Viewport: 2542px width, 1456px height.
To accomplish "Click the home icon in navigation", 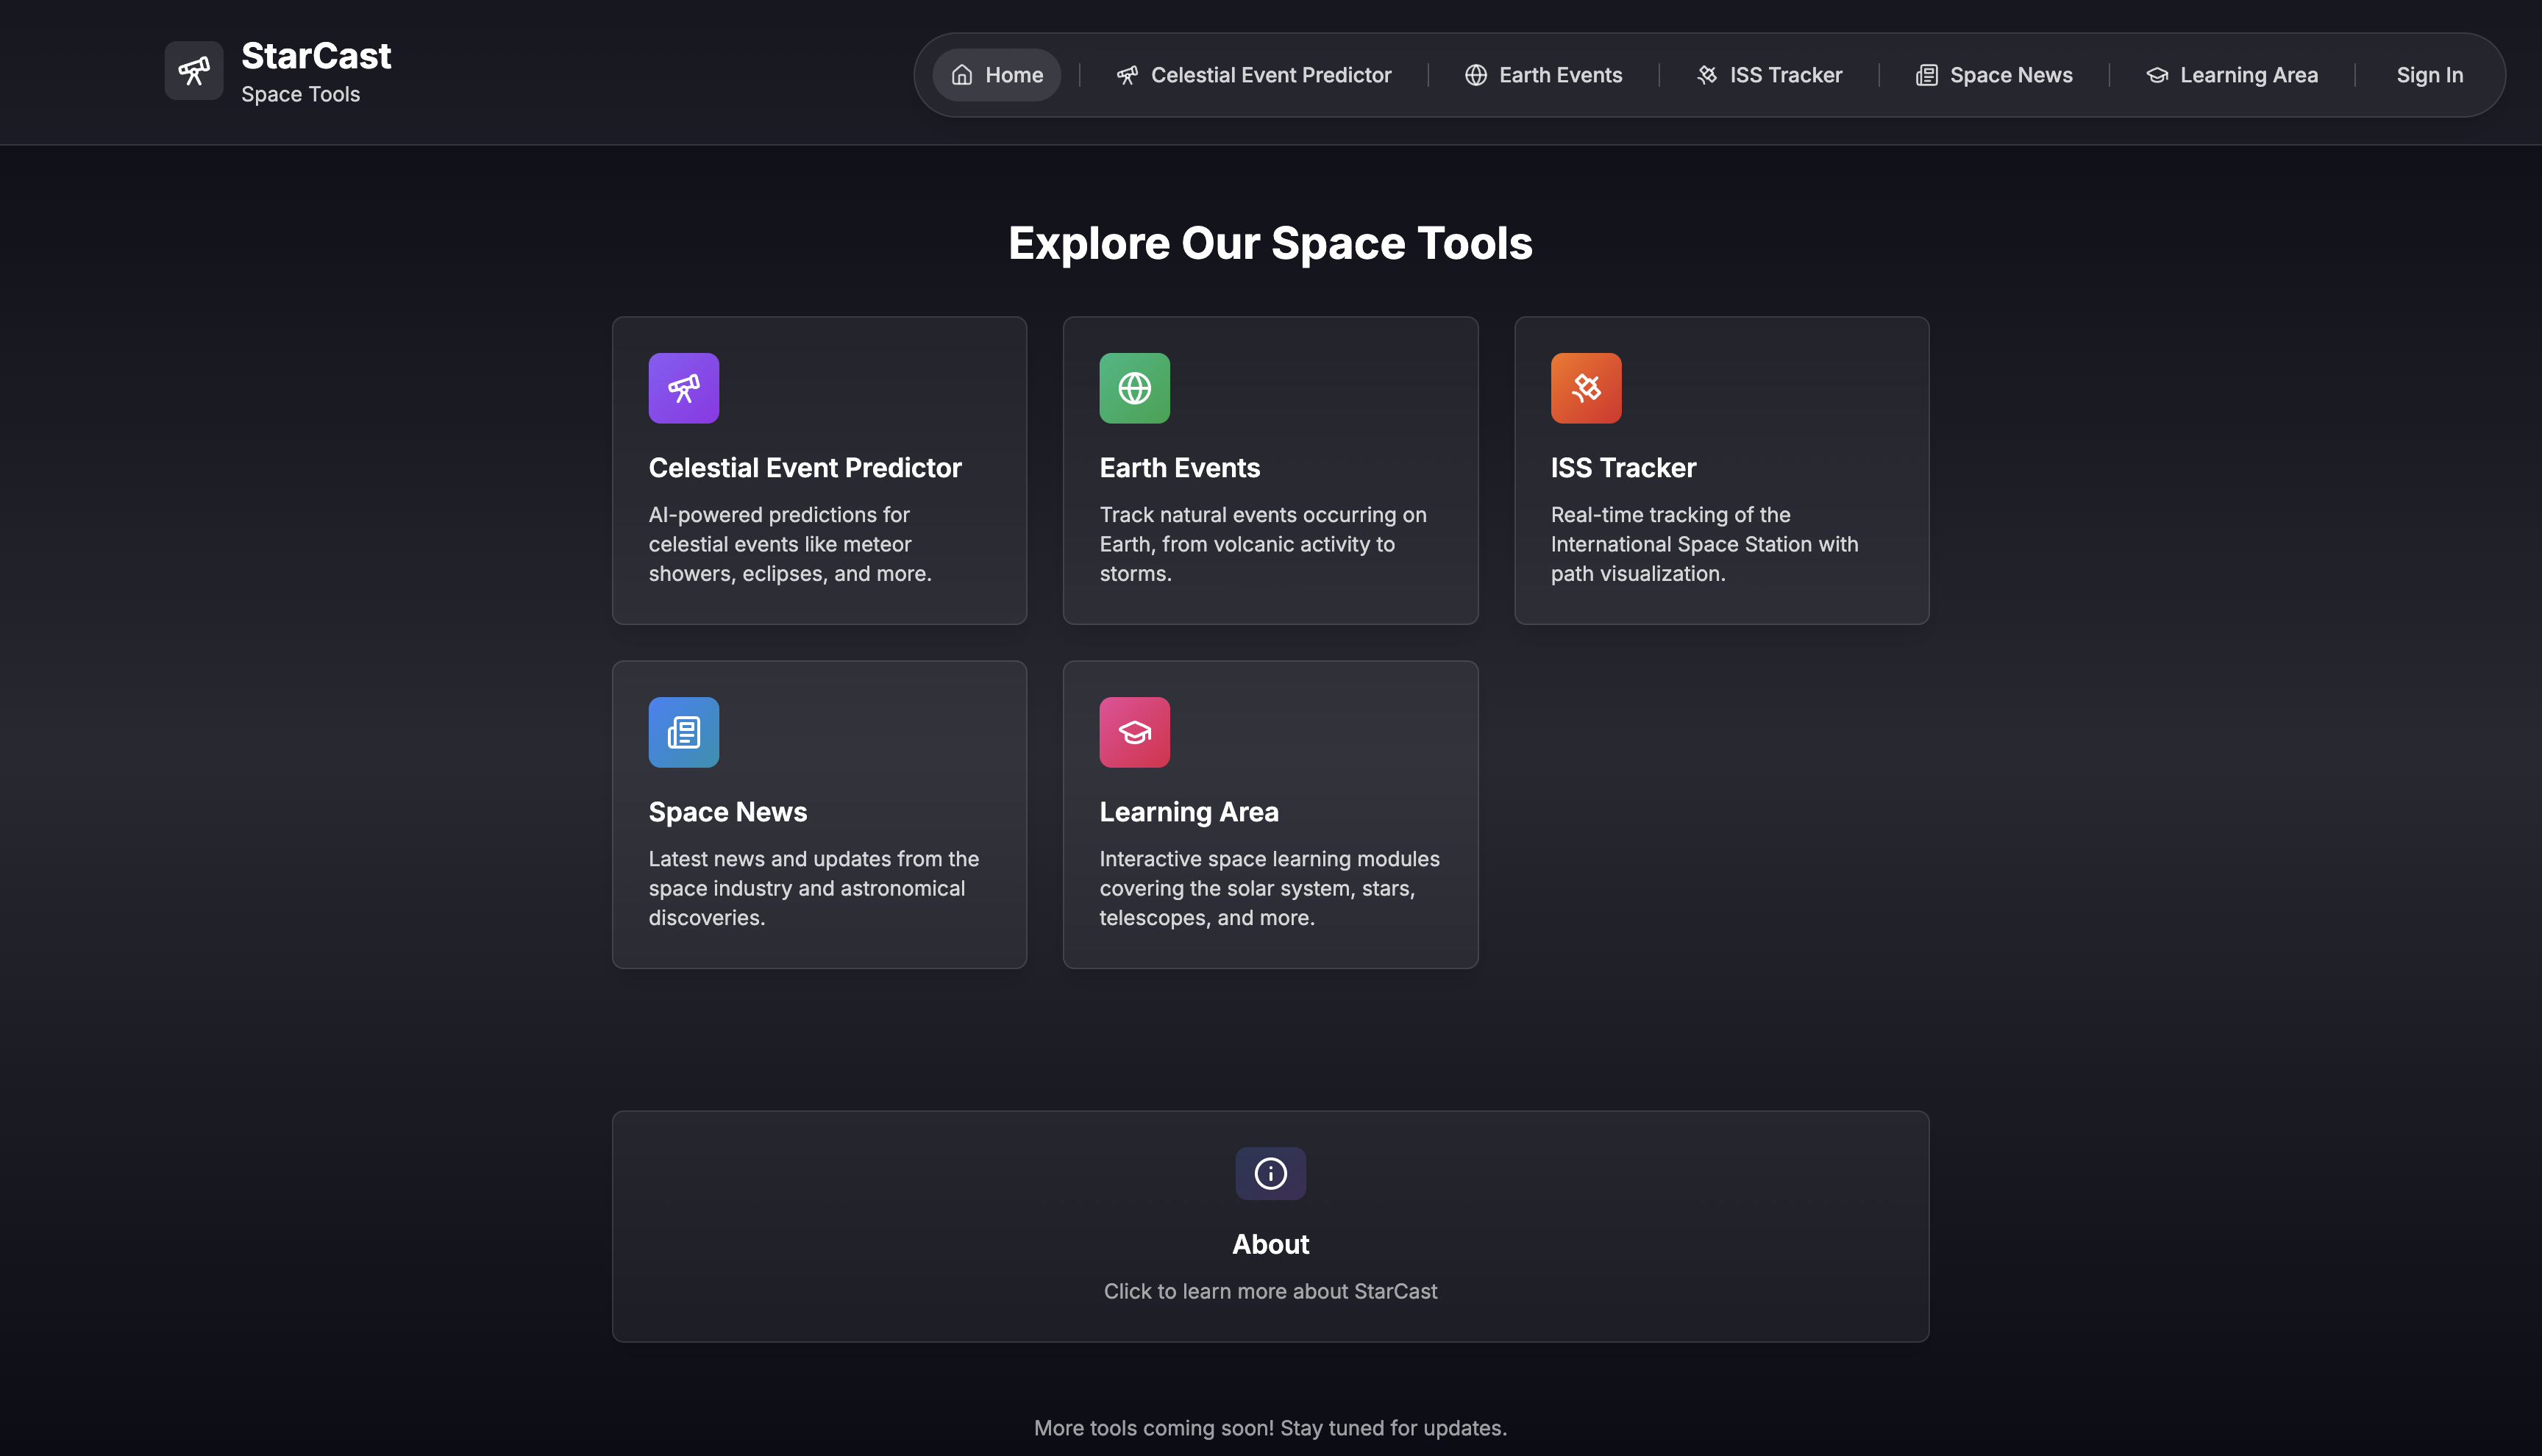I will [962, 75].
